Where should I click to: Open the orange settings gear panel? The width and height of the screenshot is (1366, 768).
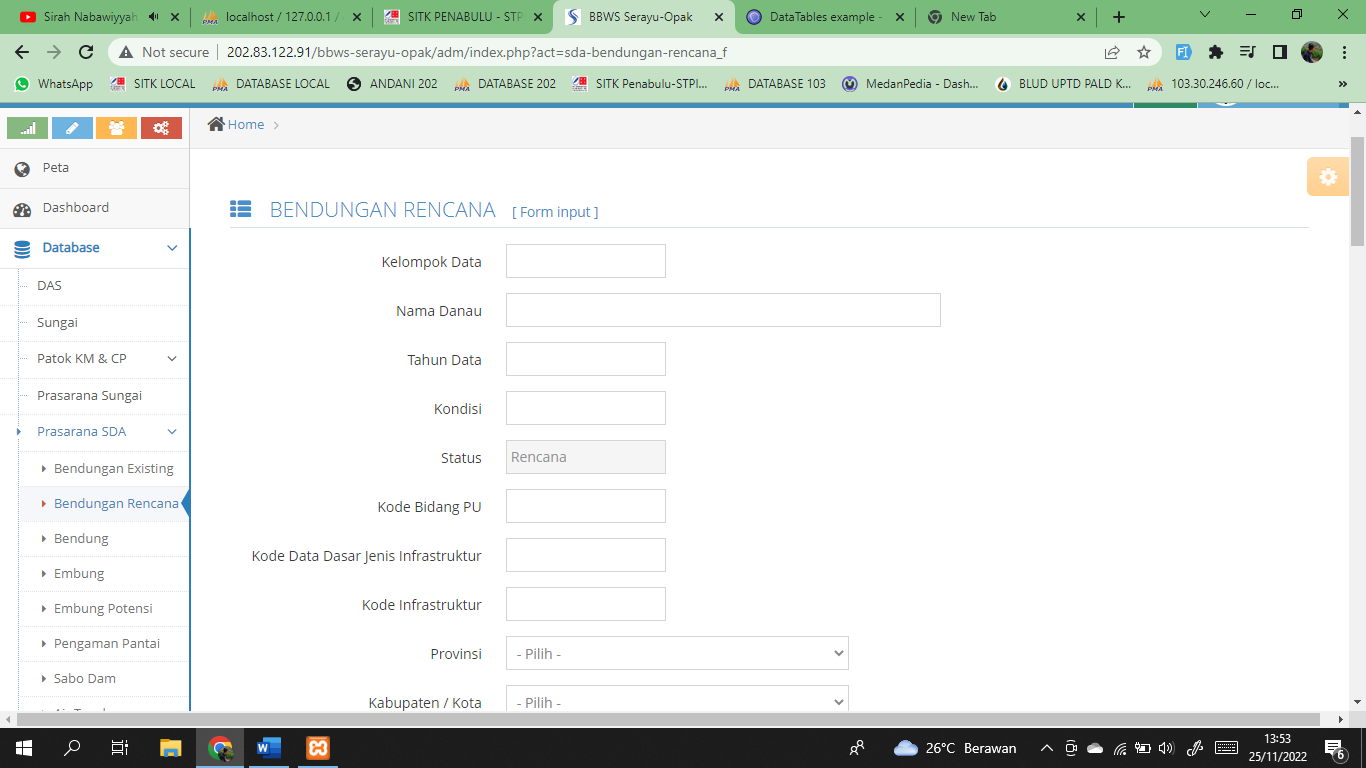click(1327, 177)
